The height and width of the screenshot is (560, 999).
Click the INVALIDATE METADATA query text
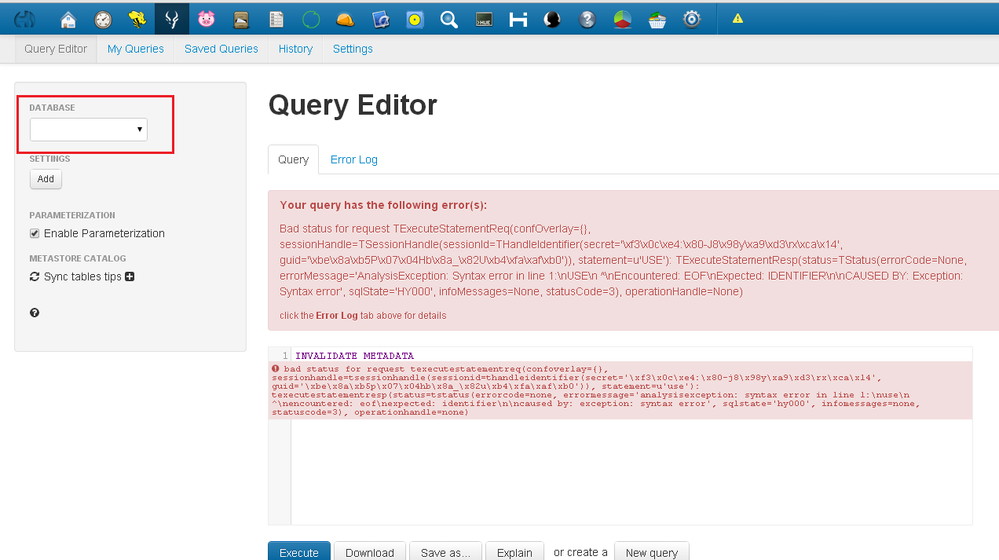tap(354, 355)
